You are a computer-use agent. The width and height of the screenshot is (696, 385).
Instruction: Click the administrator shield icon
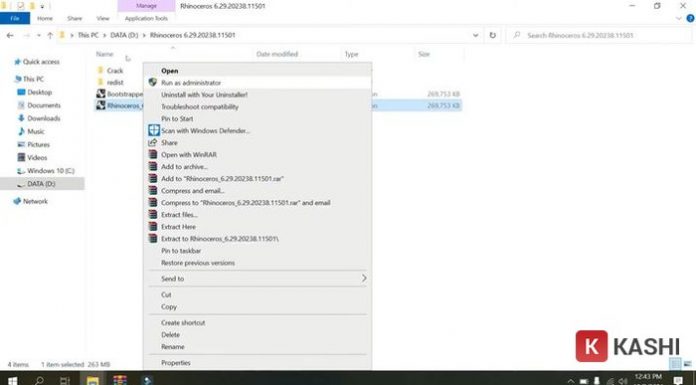153,82
